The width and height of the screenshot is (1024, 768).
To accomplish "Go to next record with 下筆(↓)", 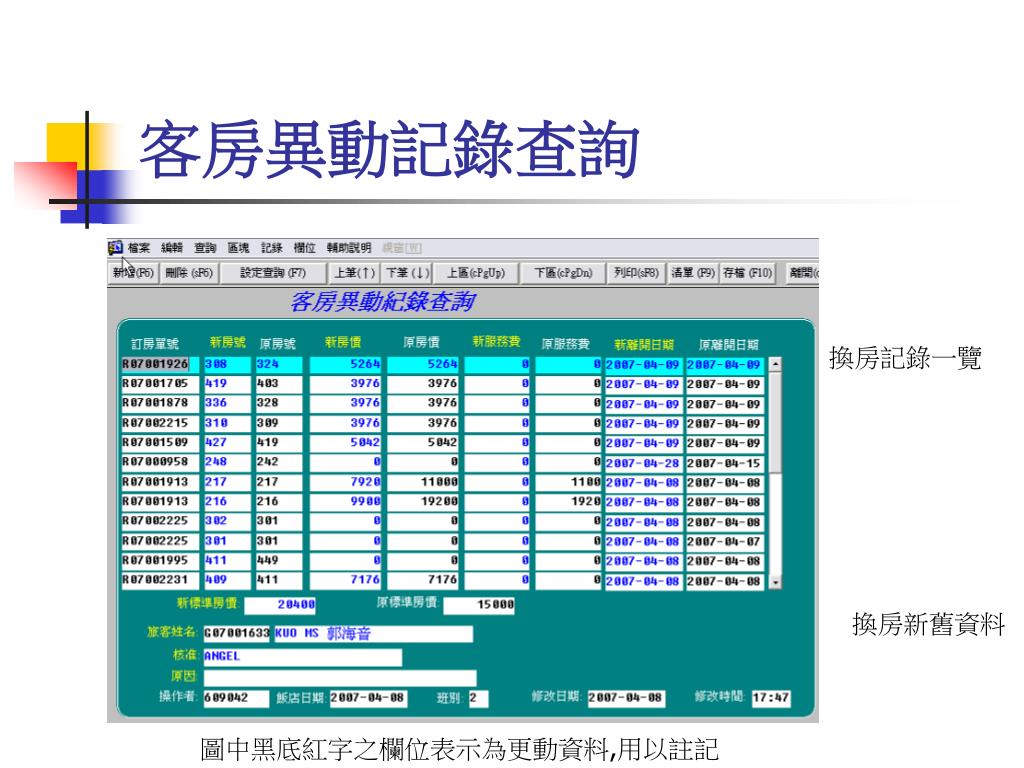I will [x=407, y=273].
